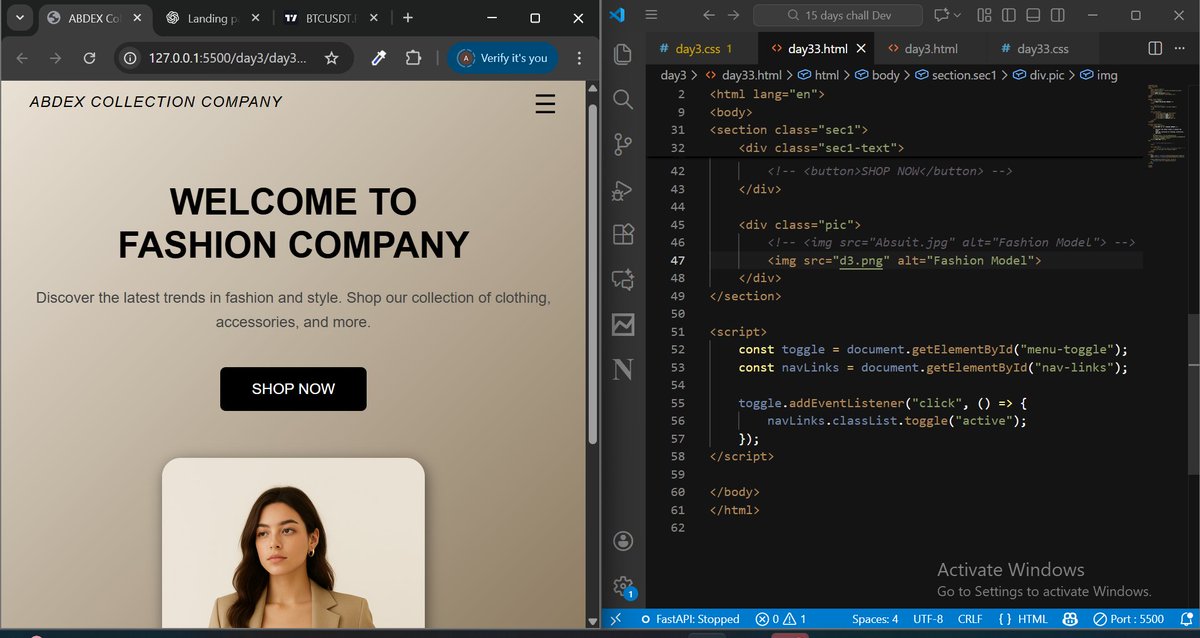Click the Verify it's you profile button
Image resolution: width=1200 pixels, height=638 pixels.
point(503,58)
